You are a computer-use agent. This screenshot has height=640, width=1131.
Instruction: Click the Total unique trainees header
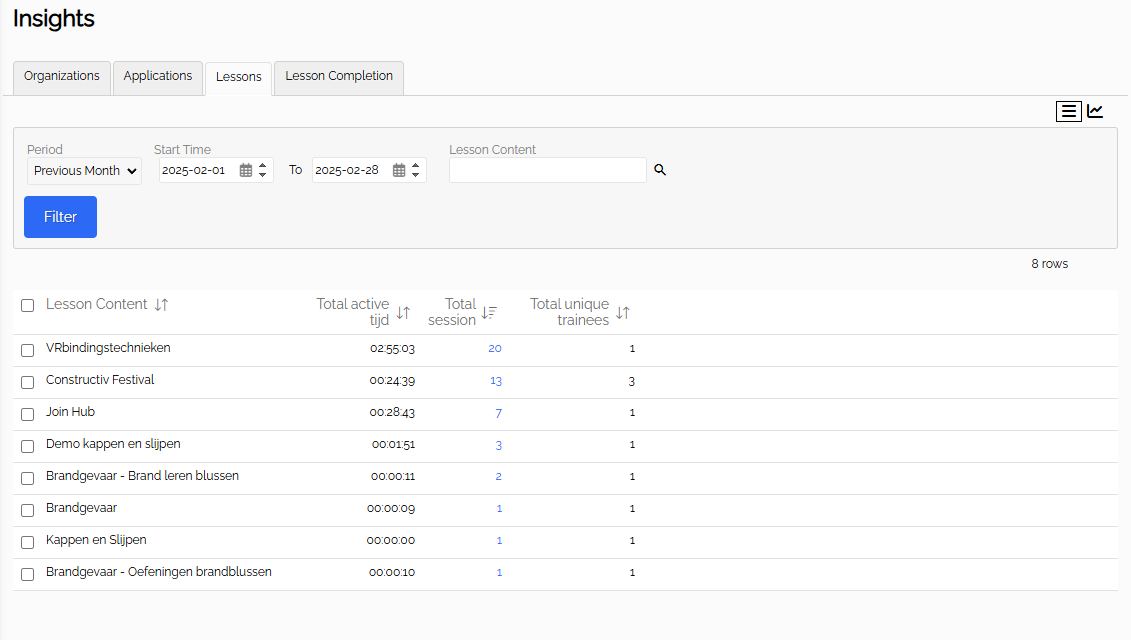coord(569,312)
